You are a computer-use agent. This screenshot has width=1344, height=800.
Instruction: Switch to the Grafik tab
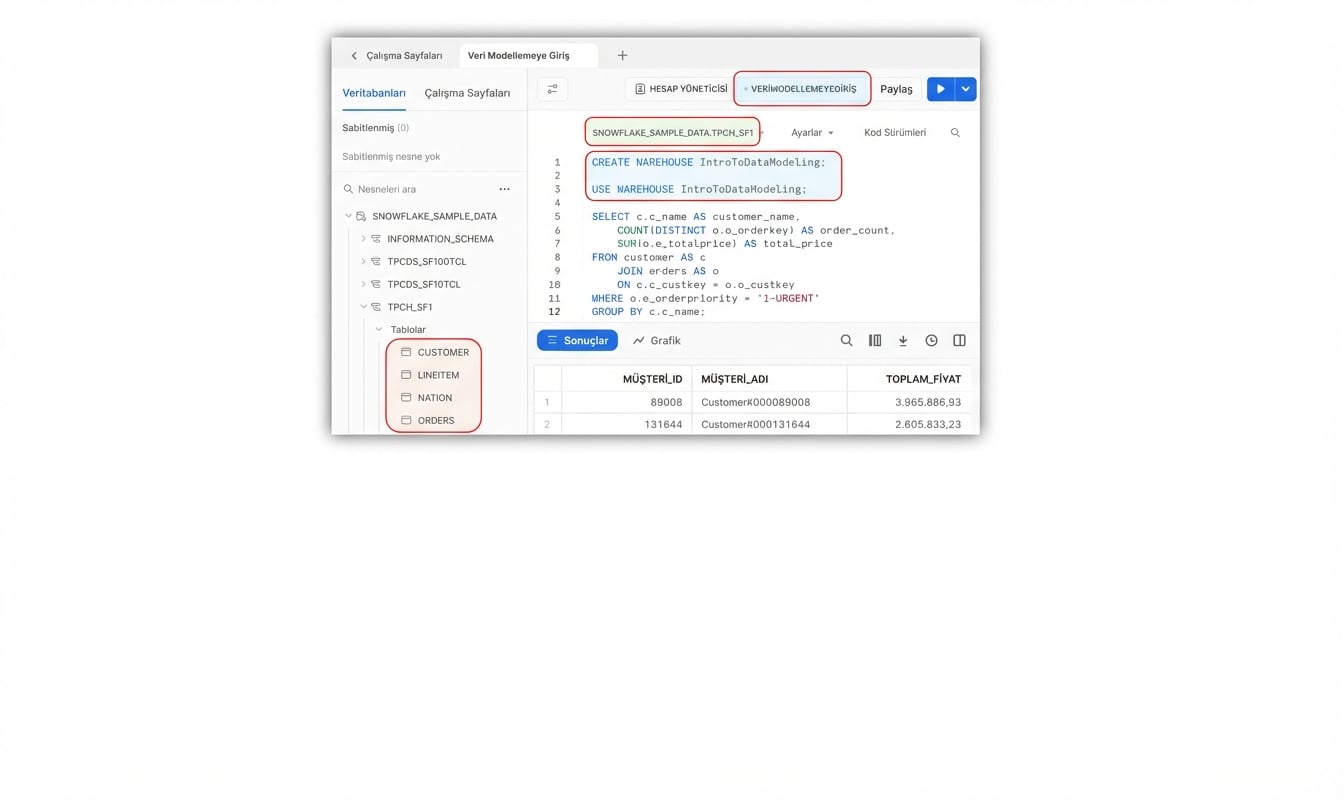click(x=657, y=341)
